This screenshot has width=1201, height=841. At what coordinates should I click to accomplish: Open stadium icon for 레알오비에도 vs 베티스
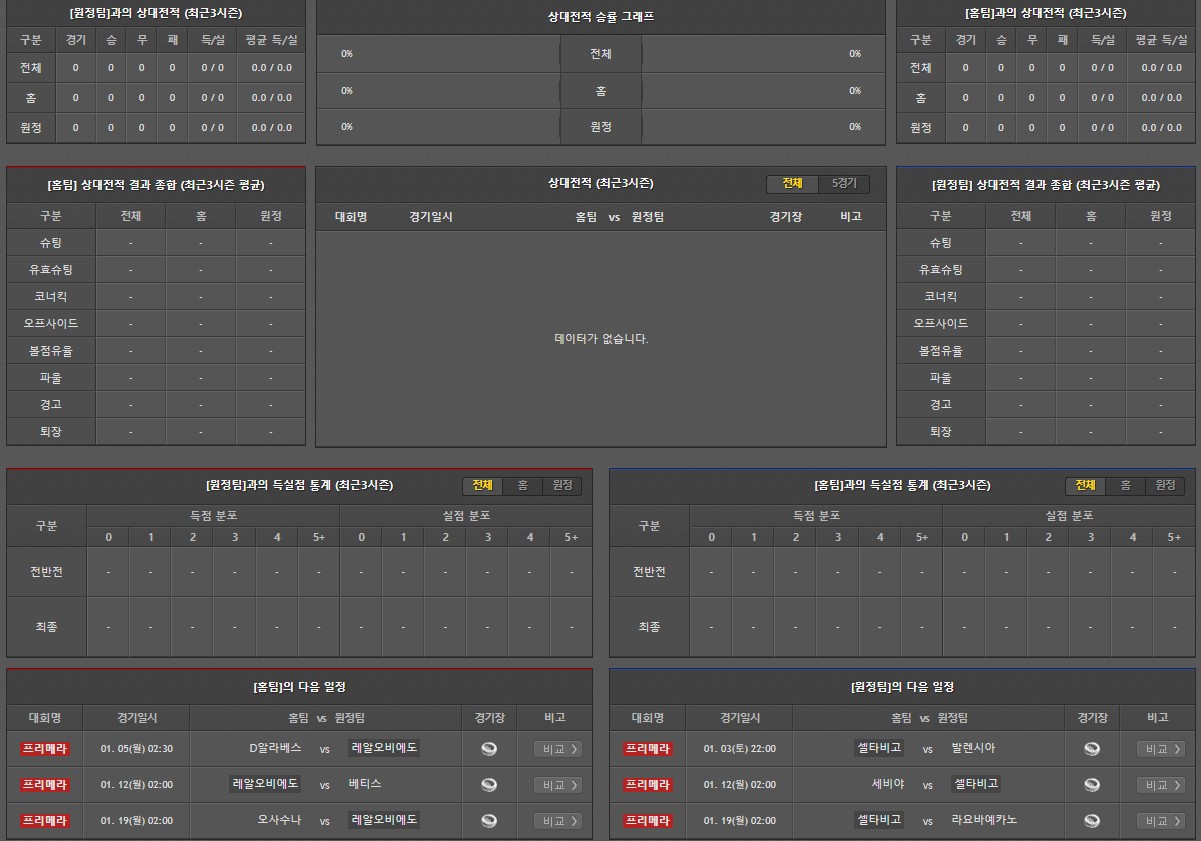tap(489, 785)
